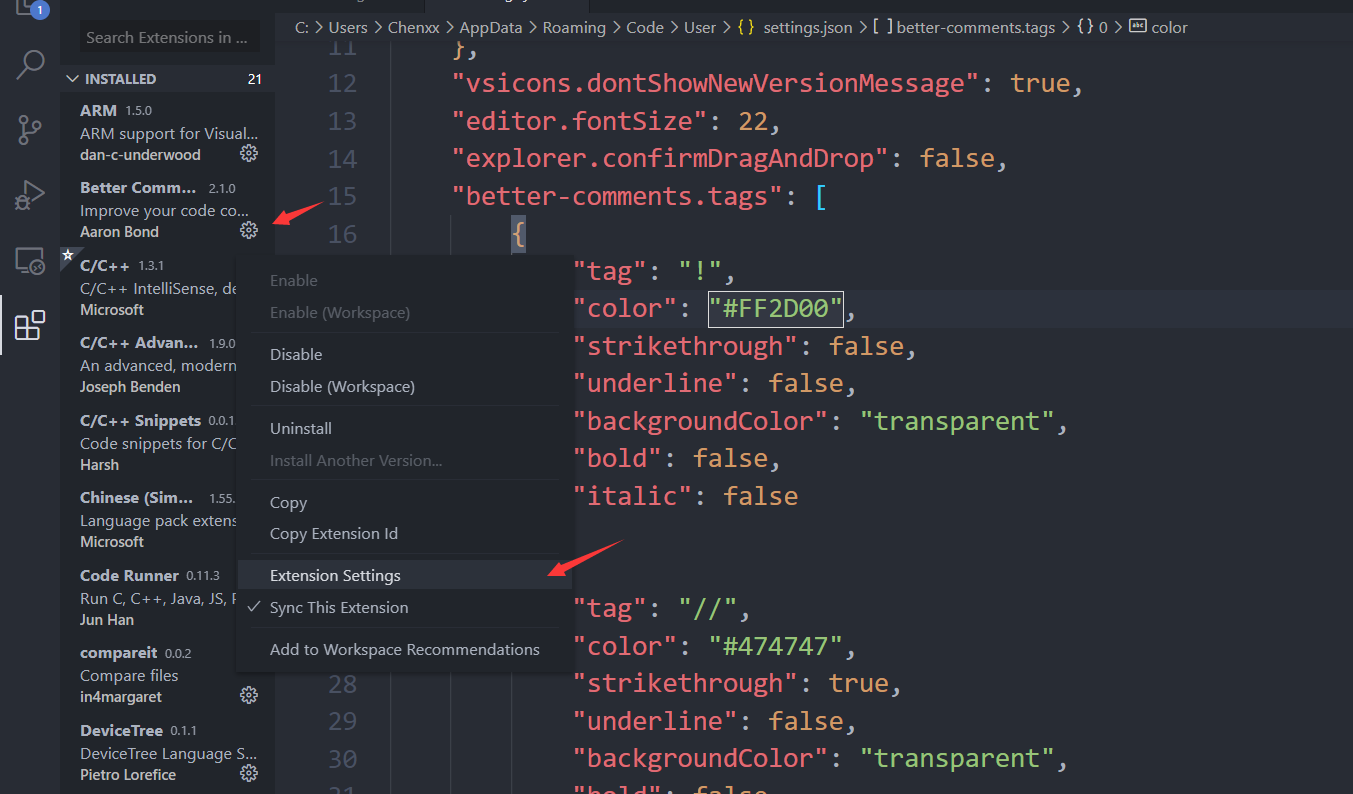Select Copy in context menu
This screenshot has width=1353, height=794.
coord(288,502)
